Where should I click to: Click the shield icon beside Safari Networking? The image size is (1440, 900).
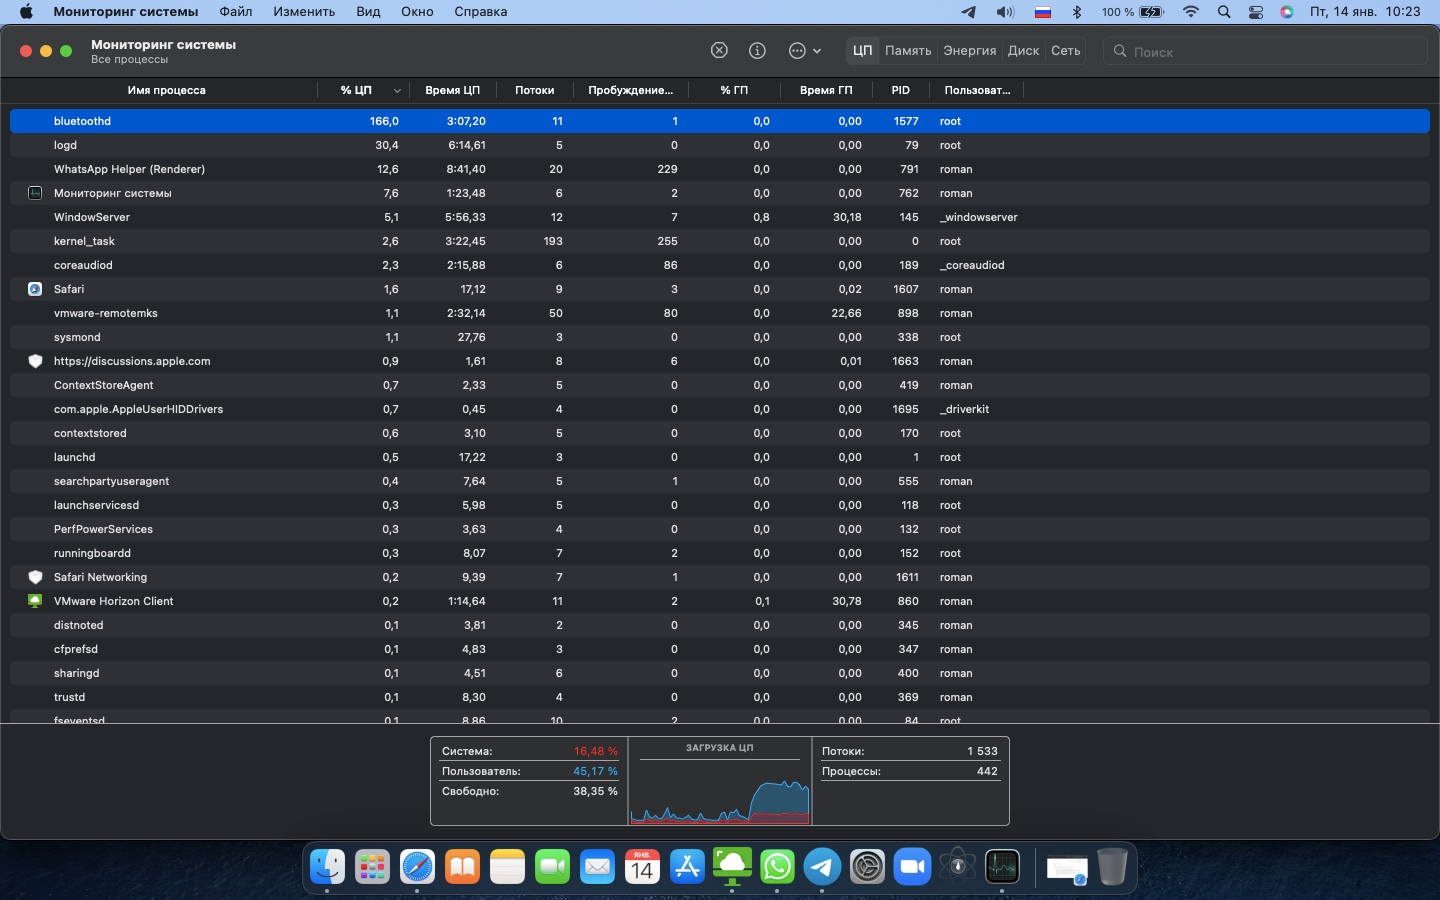point(35,577)
